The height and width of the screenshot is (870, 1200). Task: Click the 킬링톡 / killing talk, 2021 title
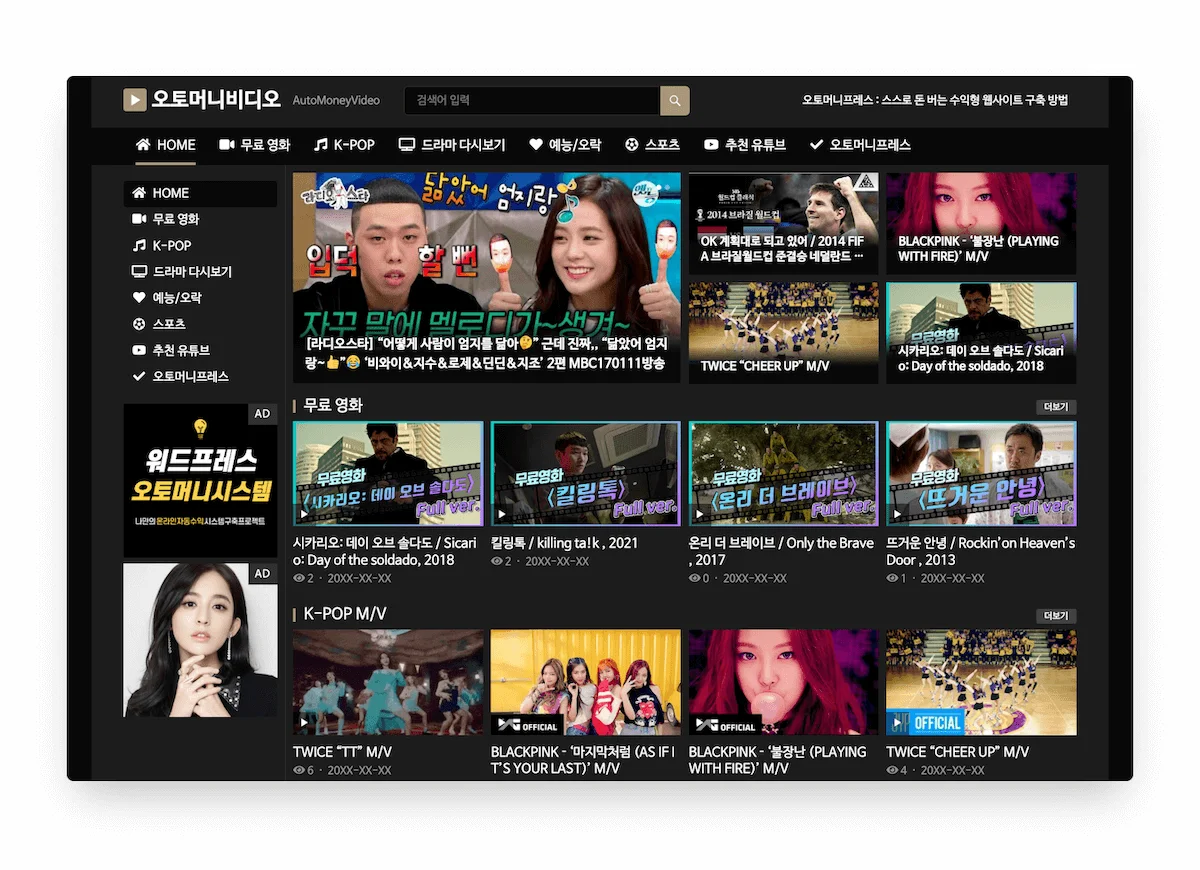[564, 543]
